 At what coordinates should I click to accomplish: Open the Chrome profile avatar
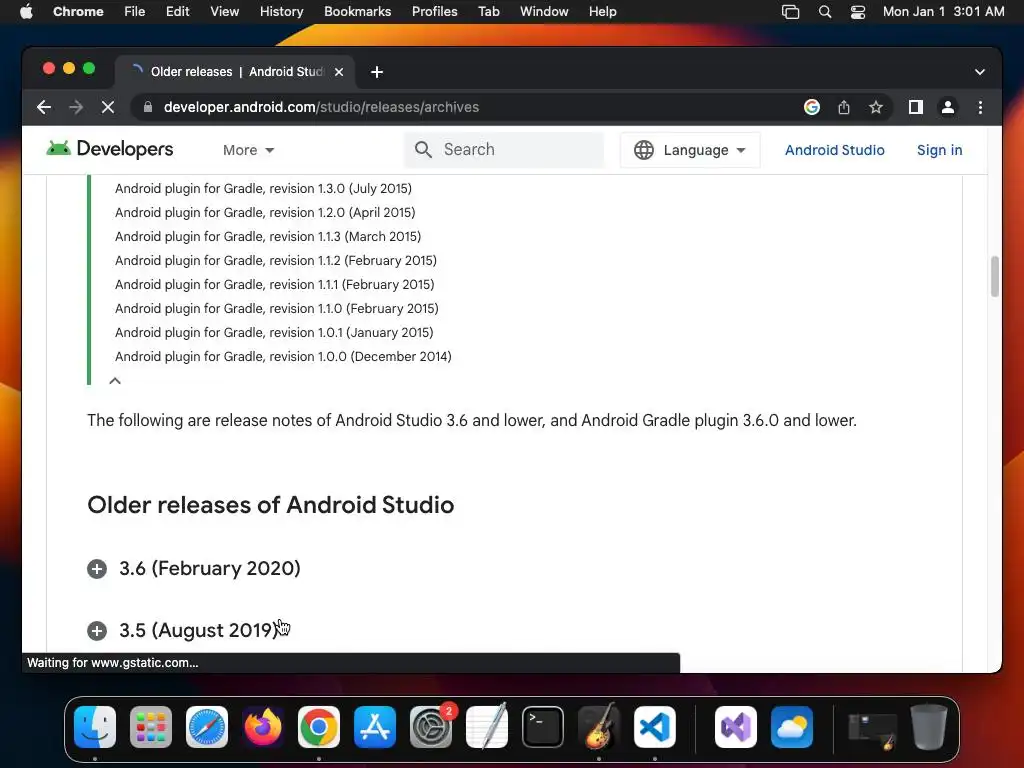pyautogui.click(x=948, y=107)
